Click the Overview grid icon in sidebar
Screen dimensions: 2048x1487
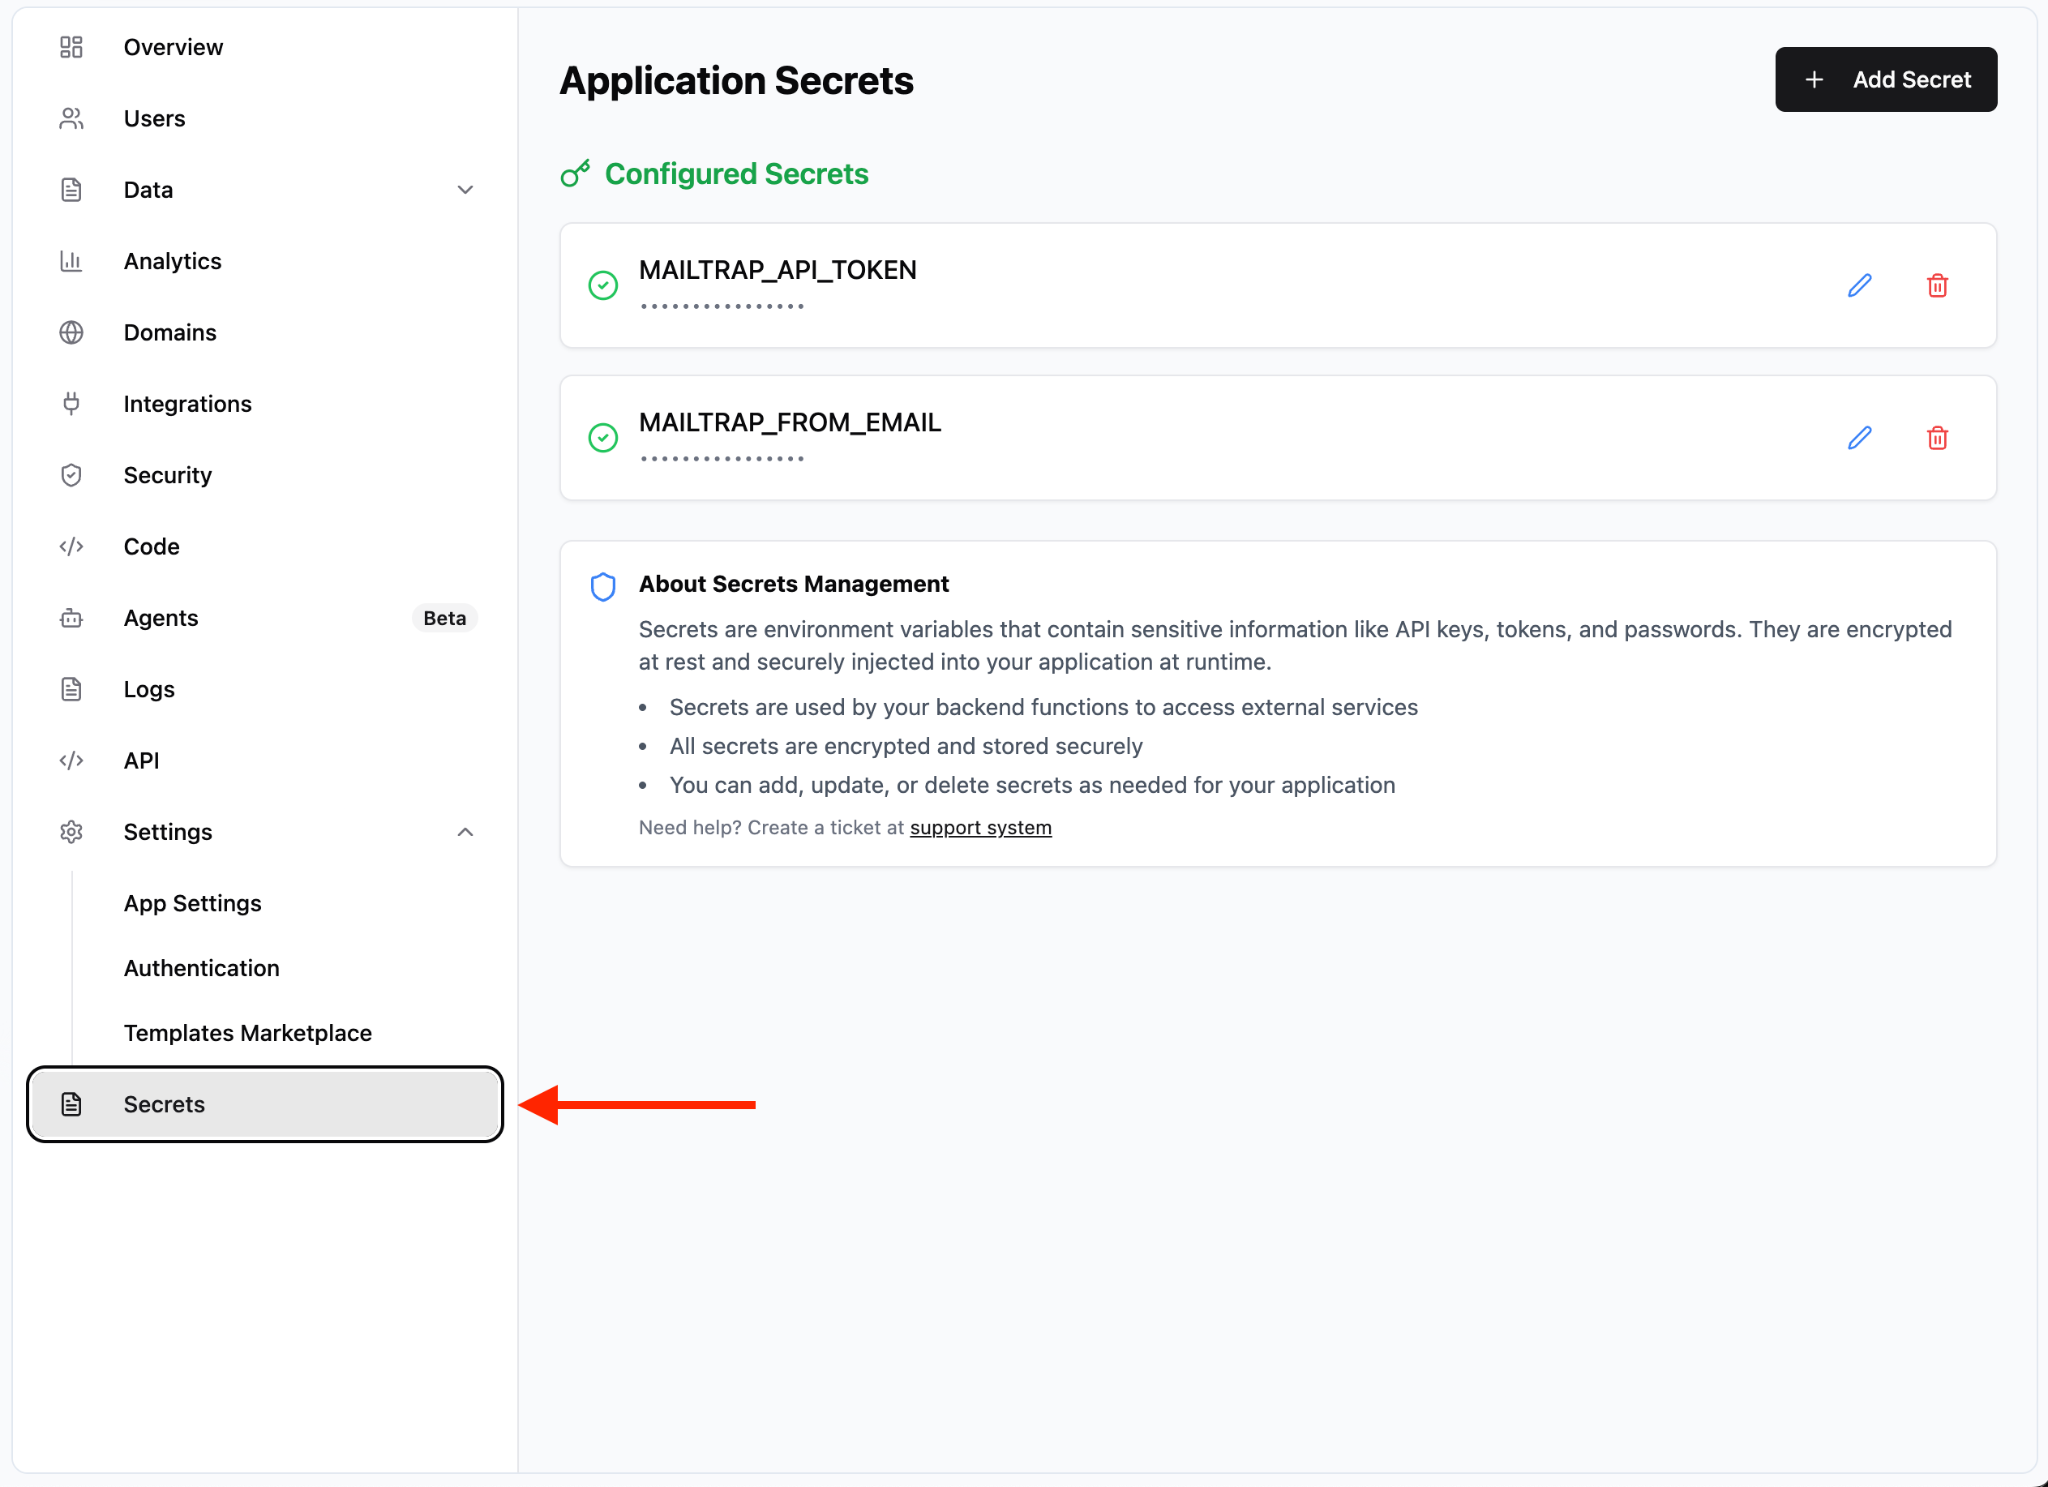(x=71, y=47)
